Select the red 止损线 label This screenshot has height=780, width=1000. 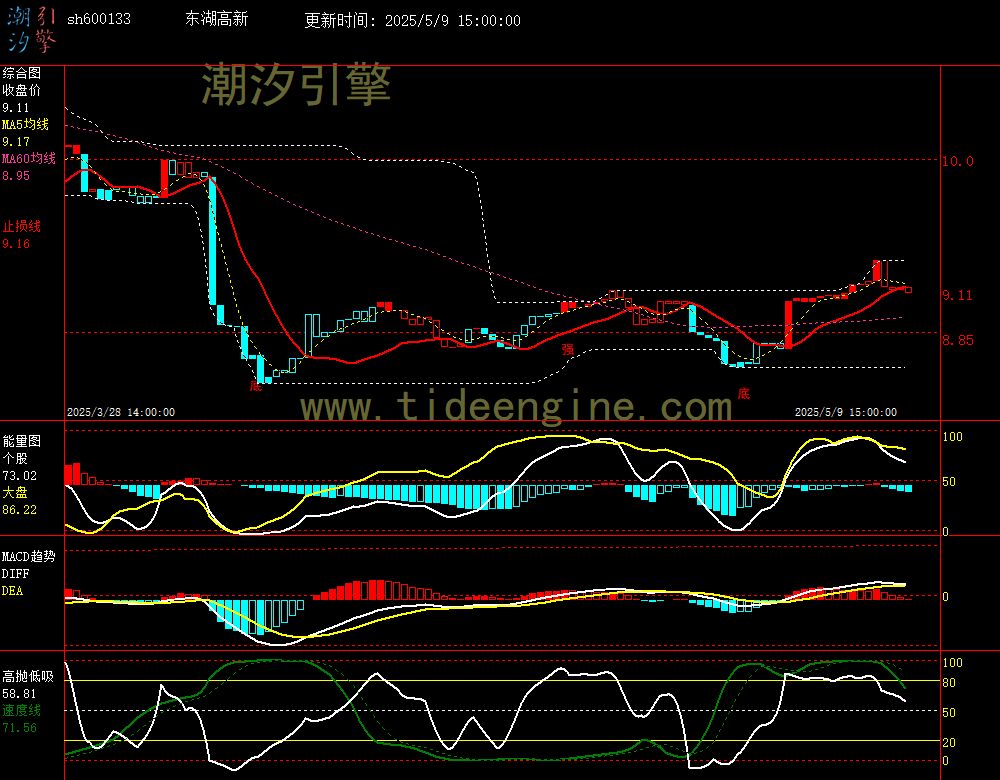21,226
